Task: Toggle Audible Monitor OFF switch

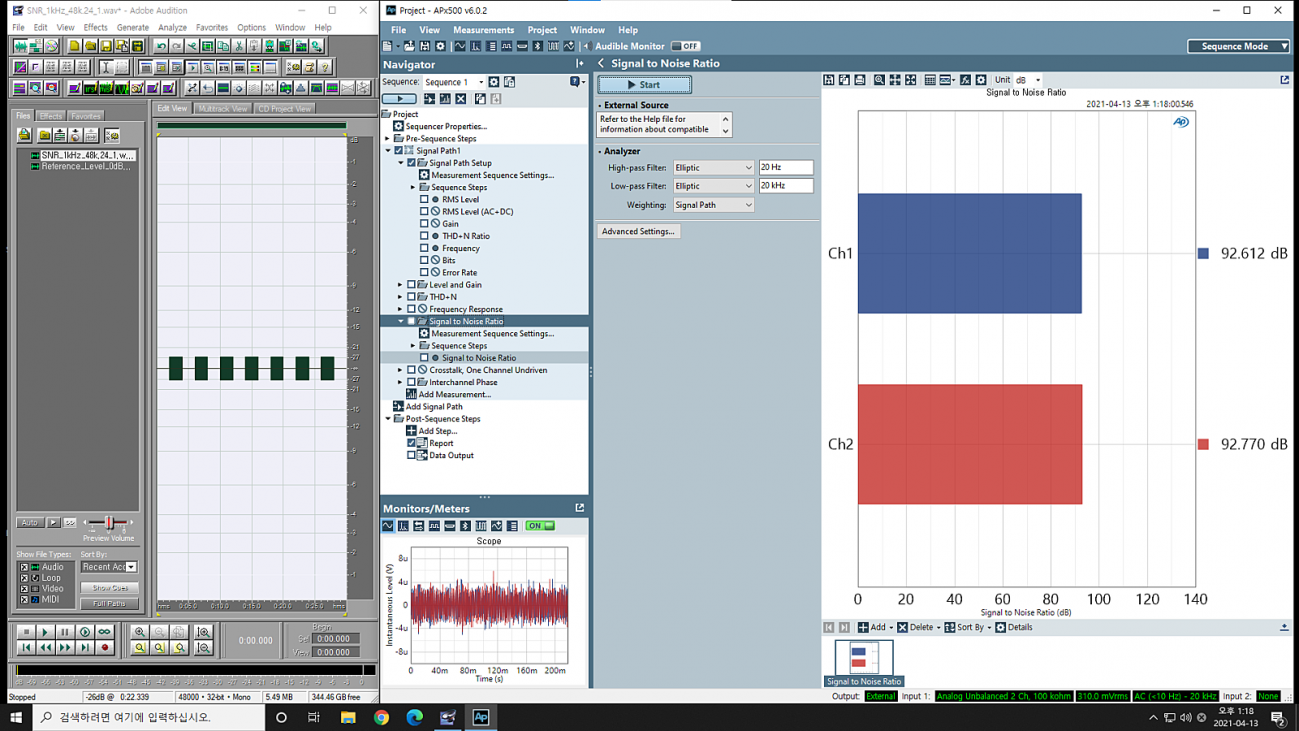Action: click(685, 46)
